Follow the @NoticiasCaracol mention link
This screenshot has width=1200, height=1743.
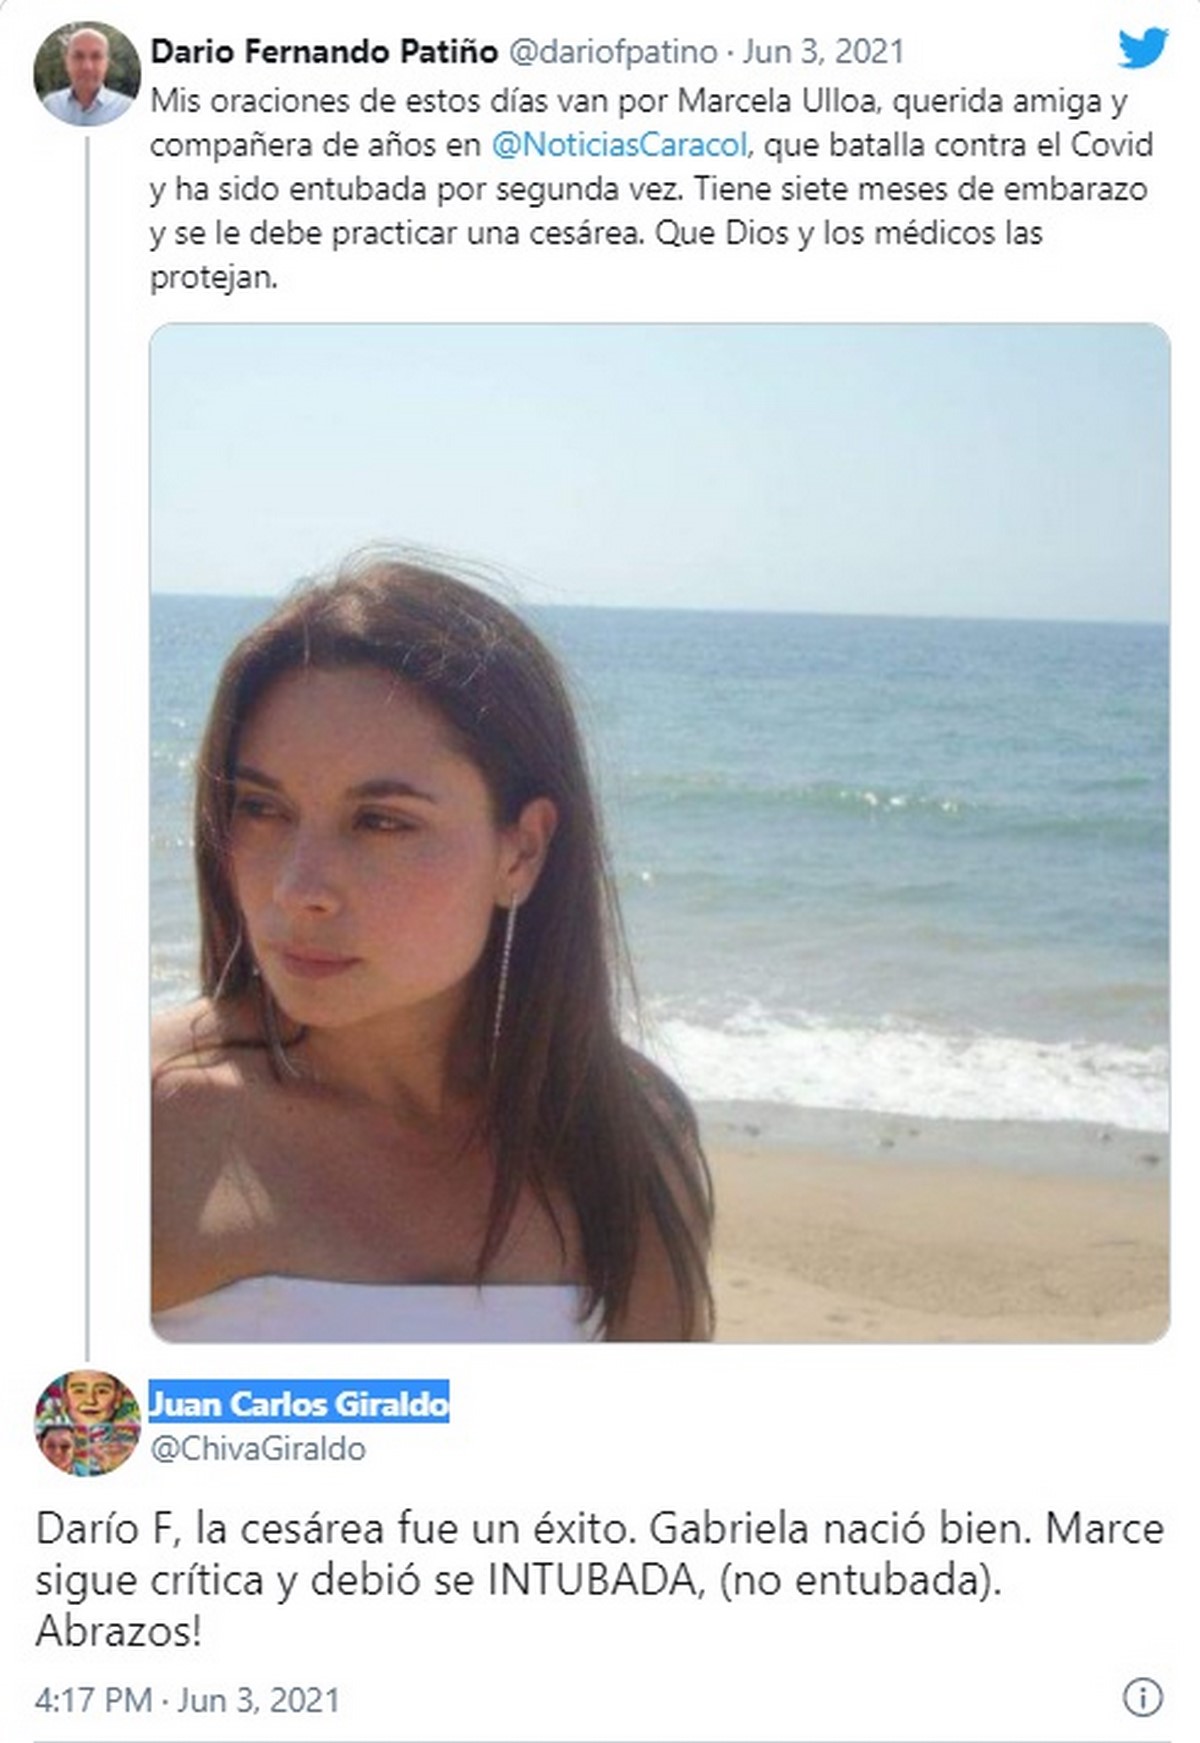619,145
